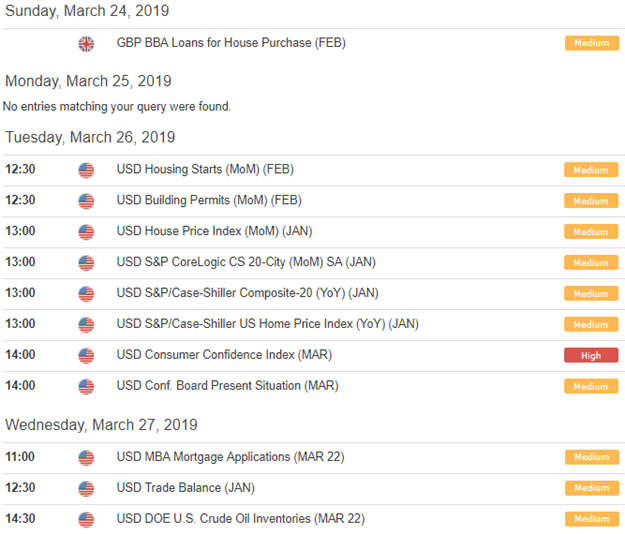Screen dimensions: 625x534
Task: Click US flag next to MBA Mortgage Applications
Action: click(86, 457)
